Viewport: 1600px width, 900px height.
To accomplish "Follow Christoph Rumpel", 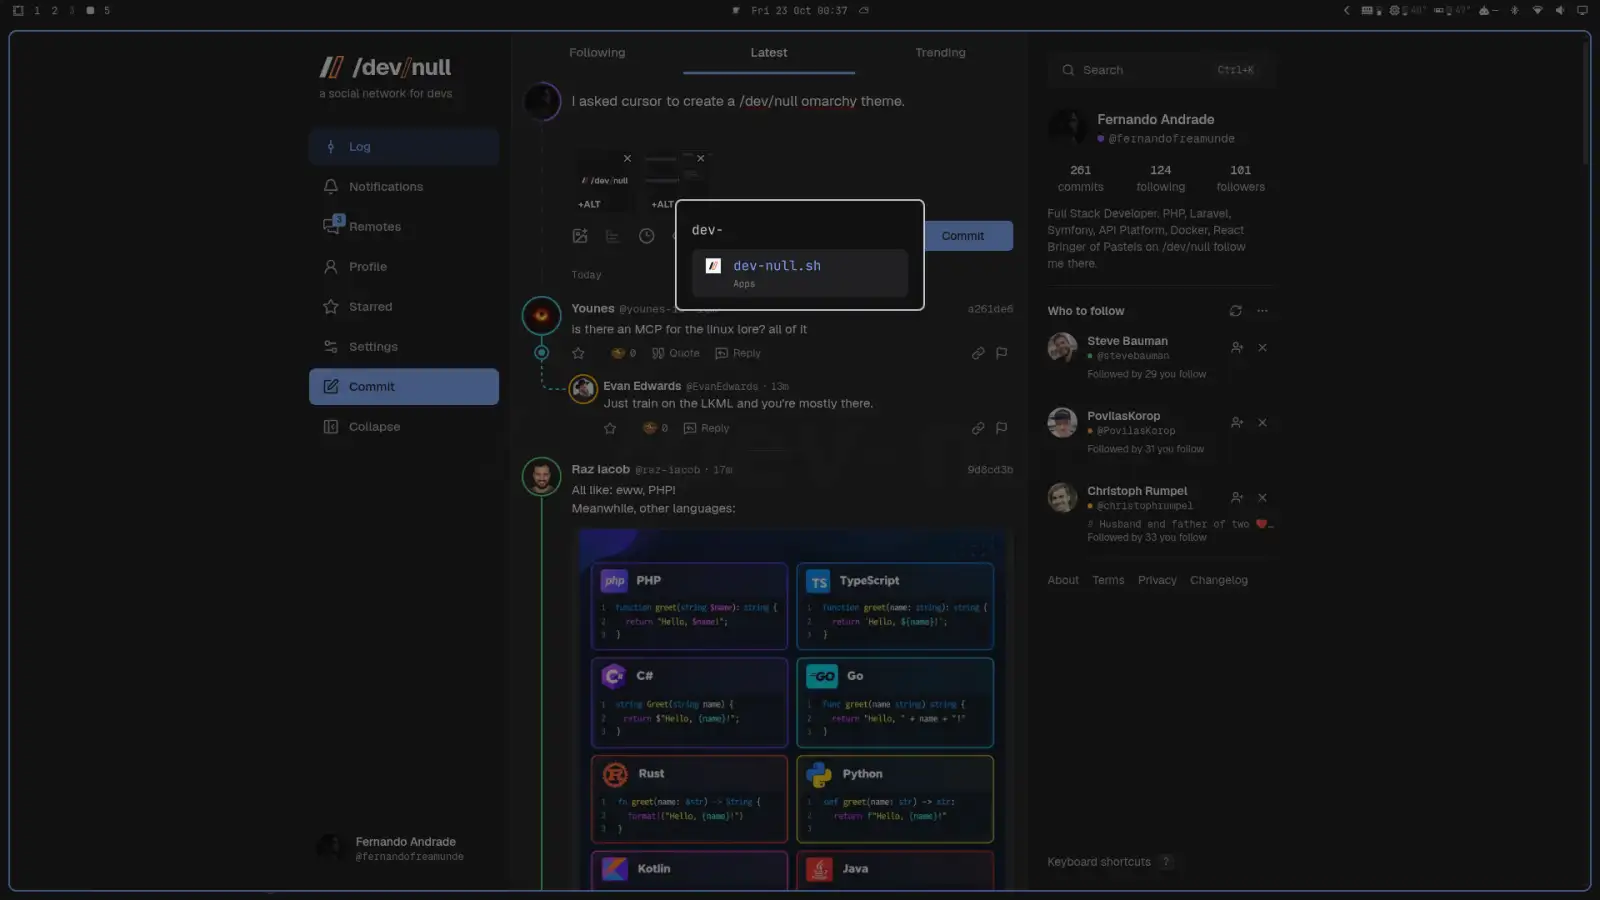I will coord(1237,498).
